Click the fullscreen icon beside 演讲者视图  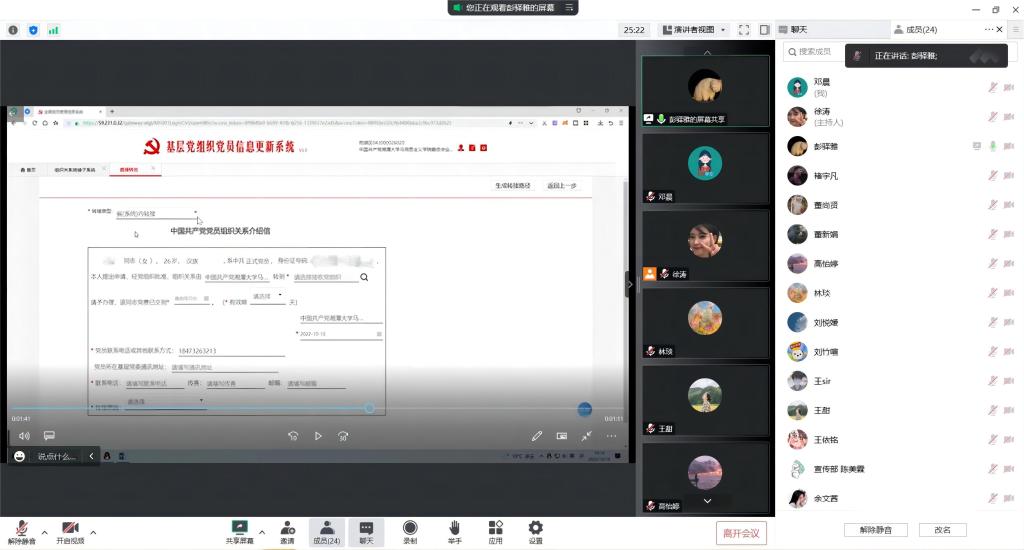tap(744, 30)
